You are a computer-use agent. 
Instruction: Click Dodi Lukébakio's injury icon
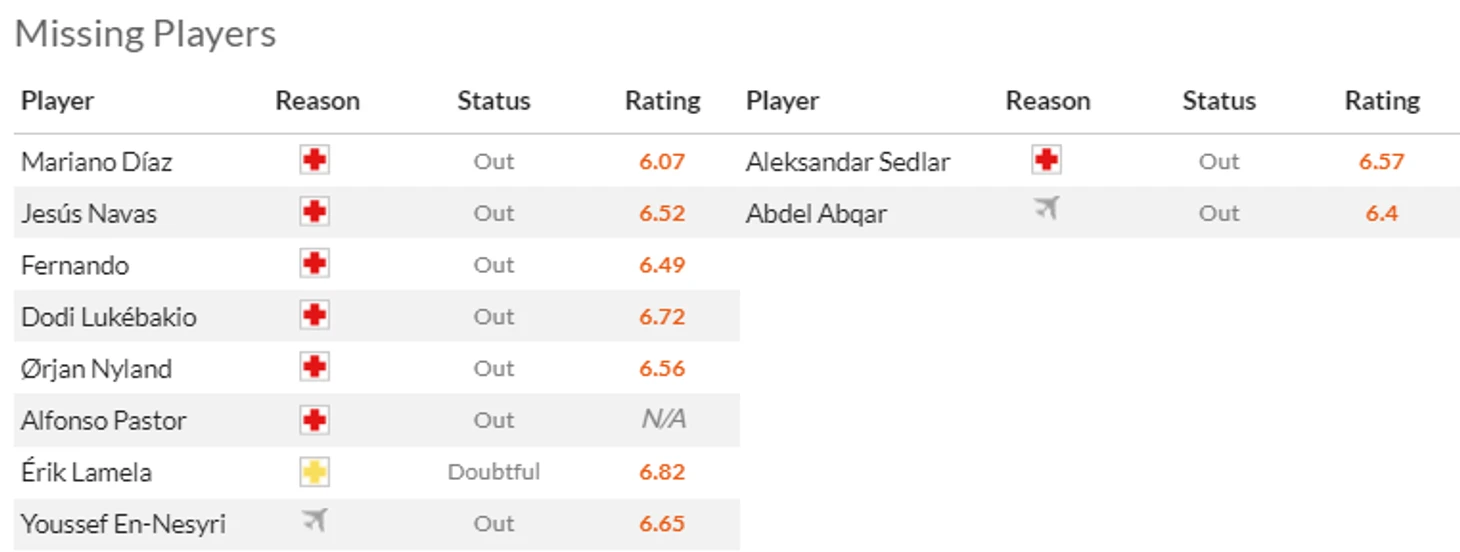(x=314, y=316)
